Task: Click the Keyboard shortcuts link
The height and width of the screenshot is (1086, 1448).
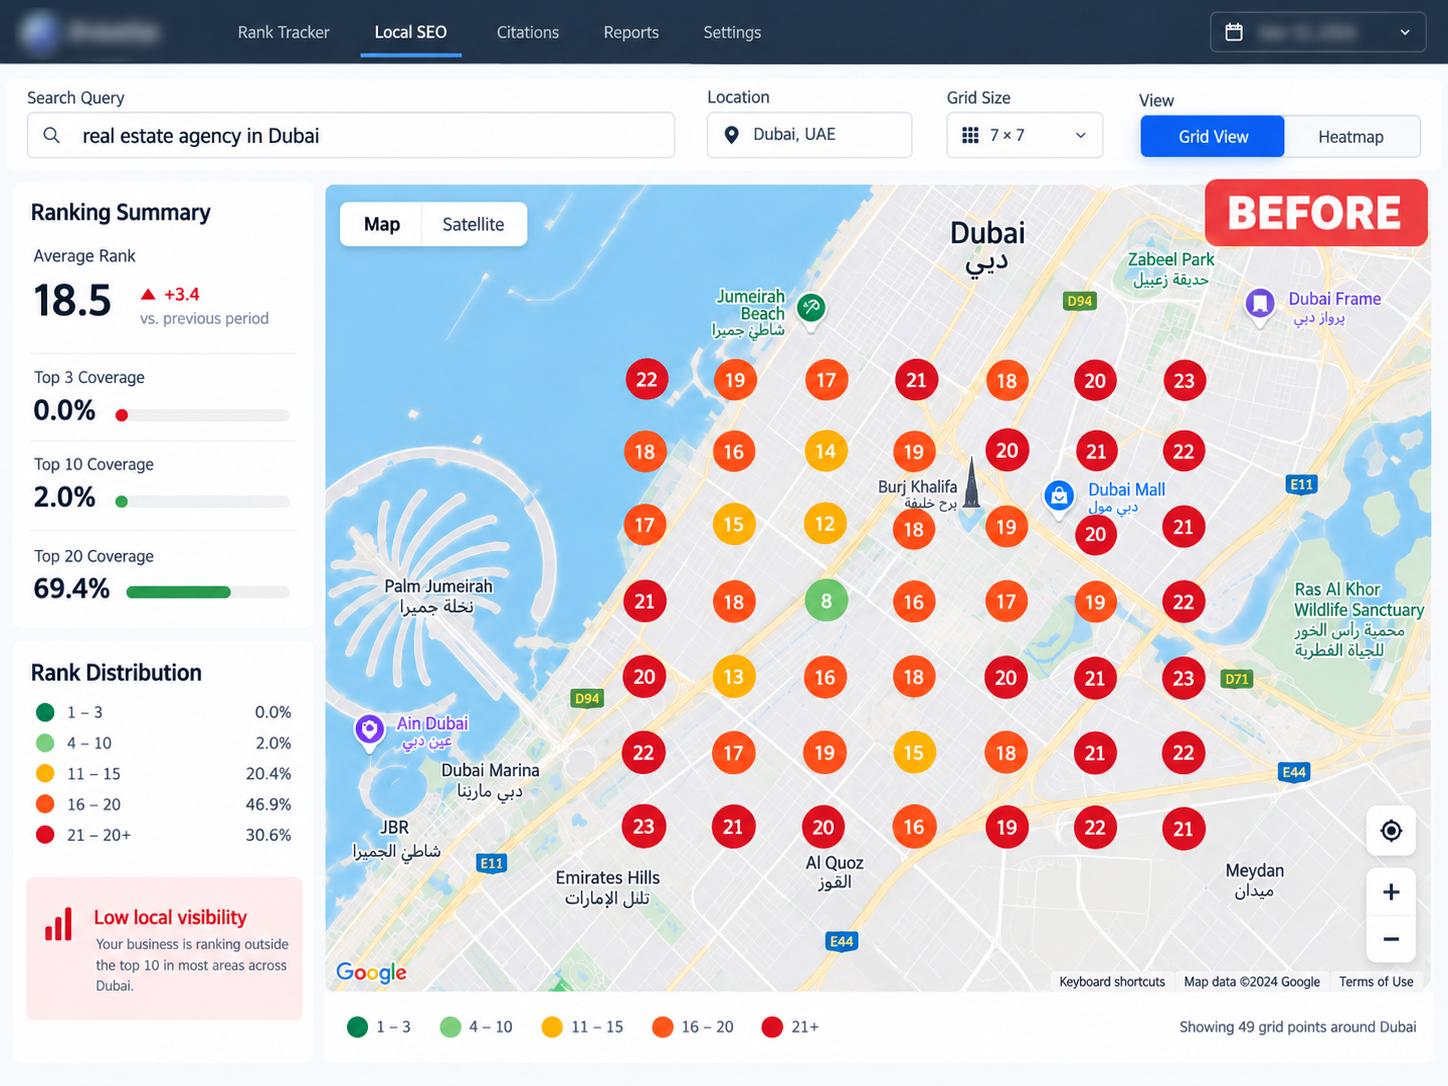Action: click(1112, 982)
